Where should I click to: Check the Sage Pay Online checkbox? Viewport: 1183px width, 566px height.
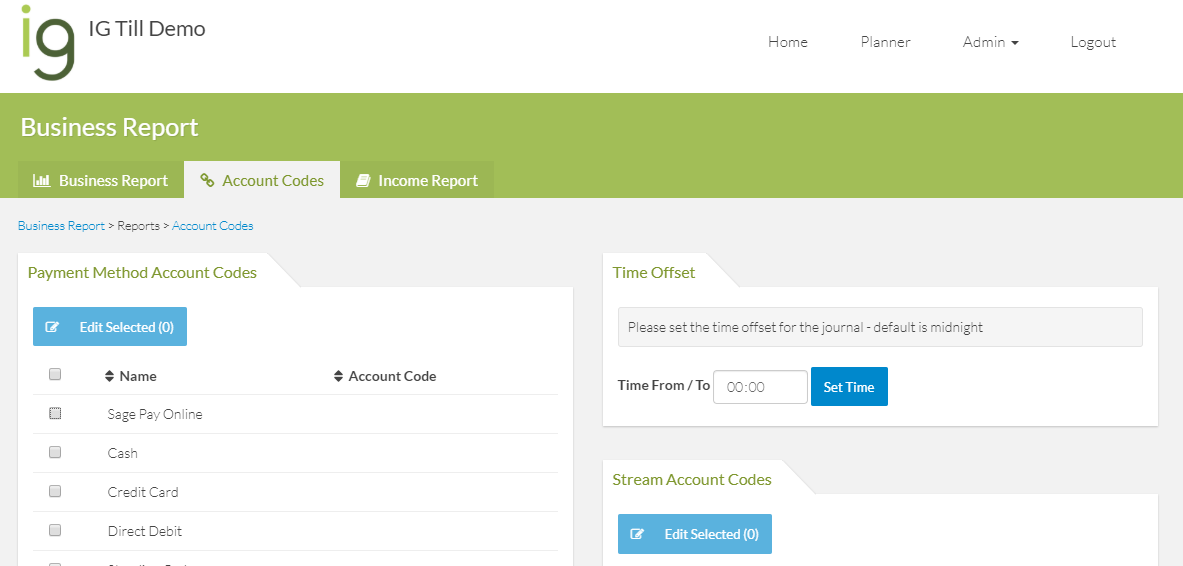[55, 413]
